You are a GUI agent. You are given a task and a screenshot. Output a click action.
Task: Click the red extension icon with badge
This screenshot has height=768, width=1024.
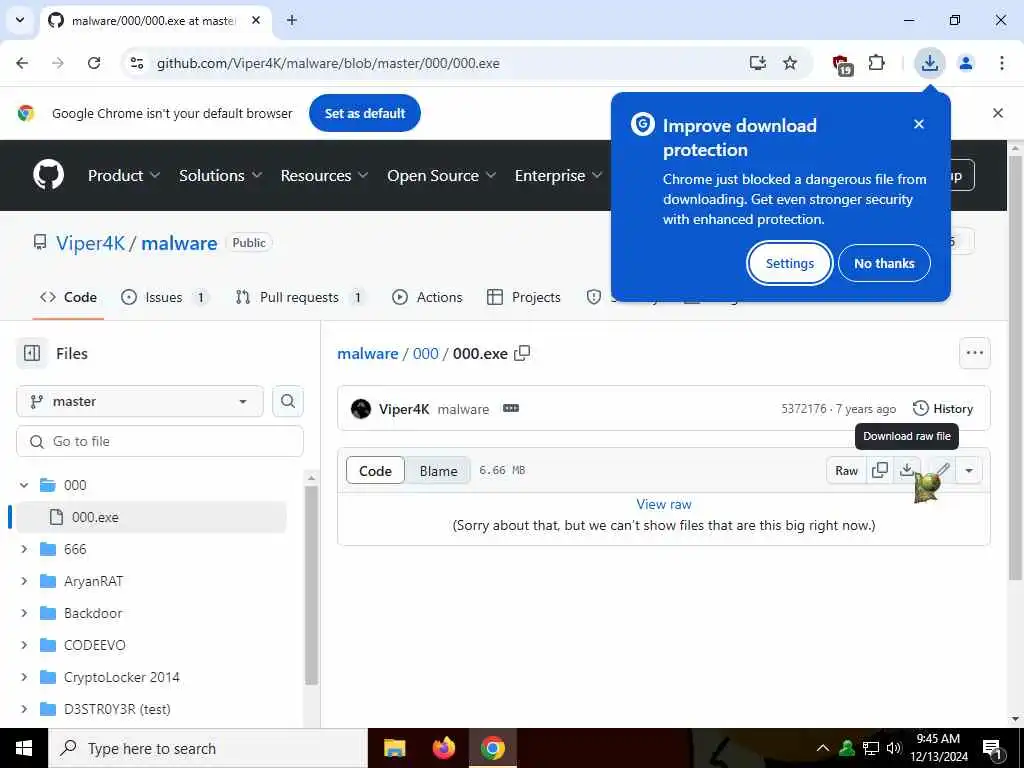point(842,65)
